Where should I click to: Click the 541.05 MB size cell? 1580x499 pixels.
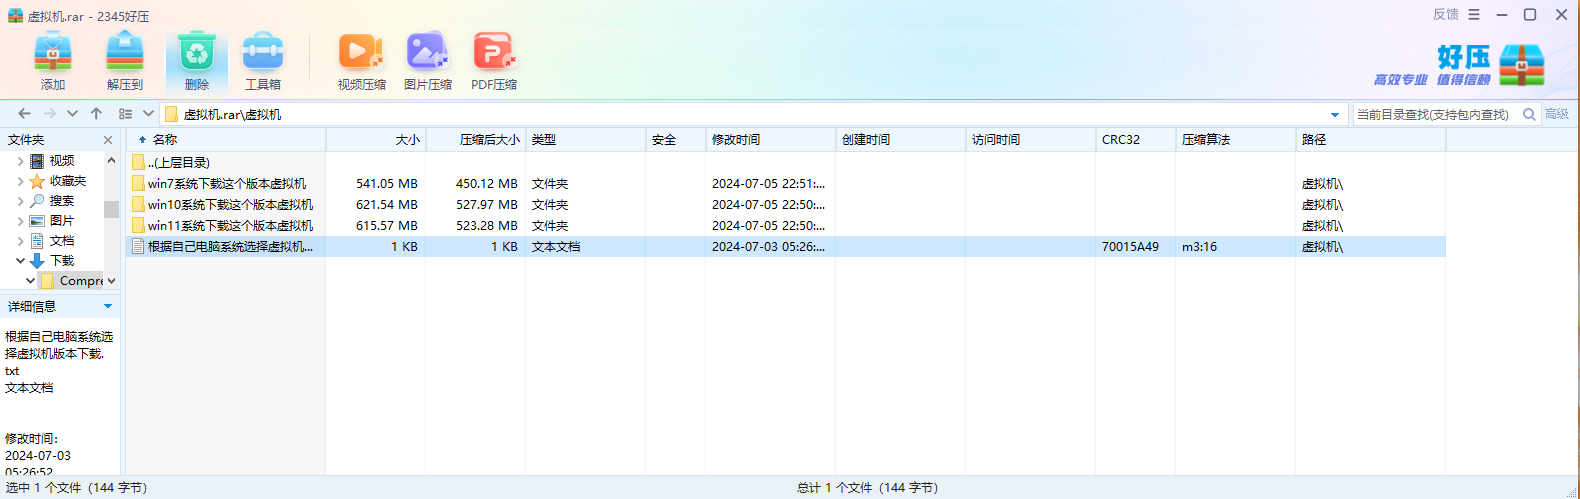[387, 184]
